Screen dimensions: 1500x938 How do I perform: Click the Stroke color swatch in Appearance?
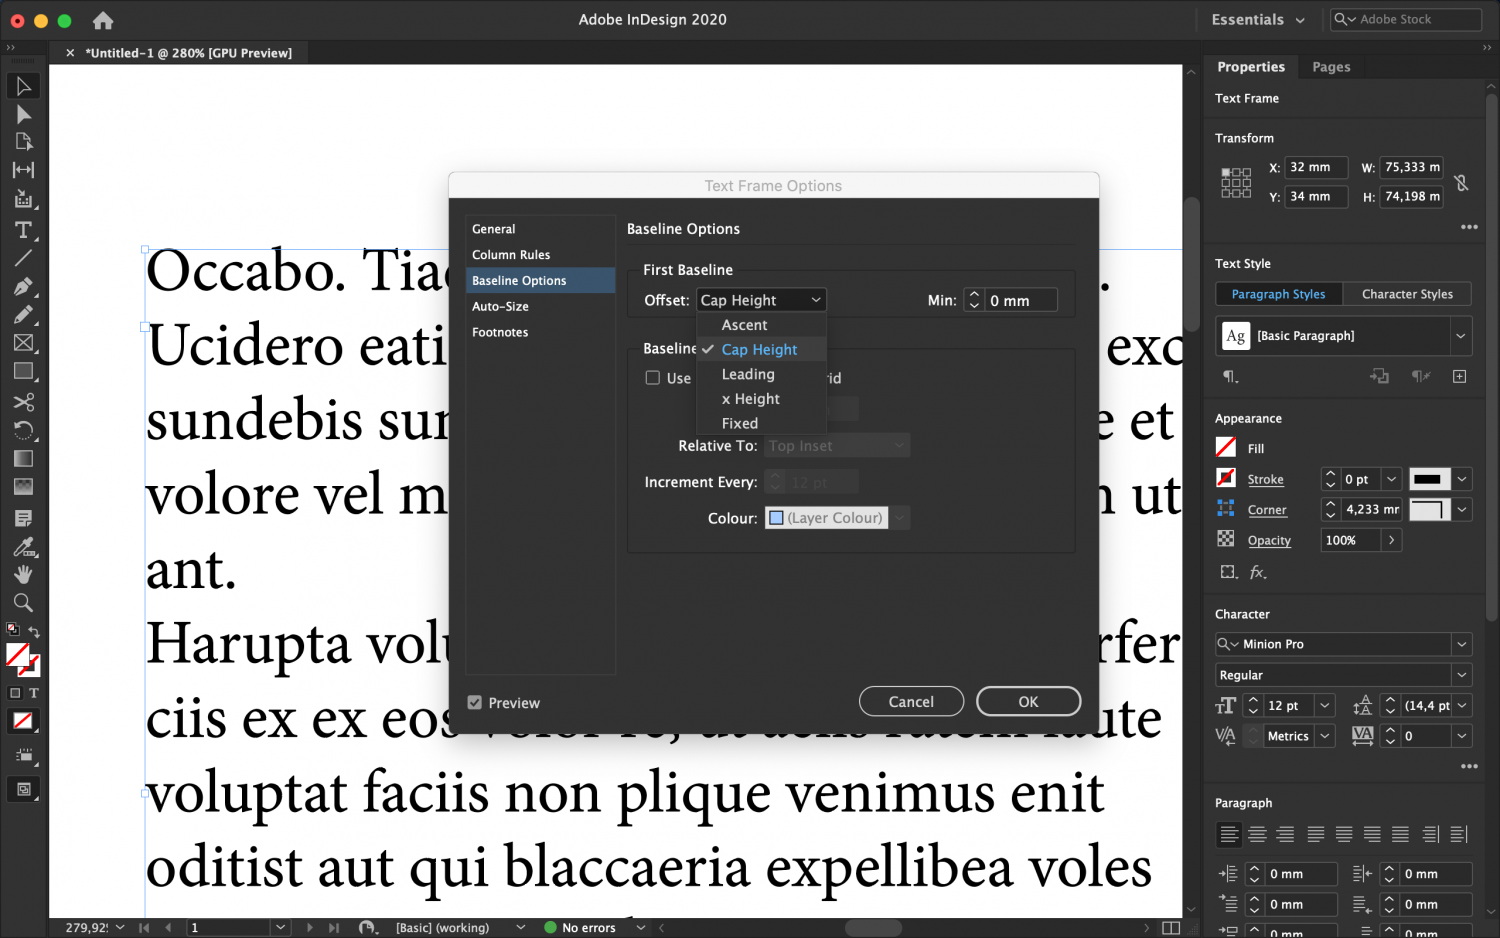pyautogui.click(x=1226, y=479)
